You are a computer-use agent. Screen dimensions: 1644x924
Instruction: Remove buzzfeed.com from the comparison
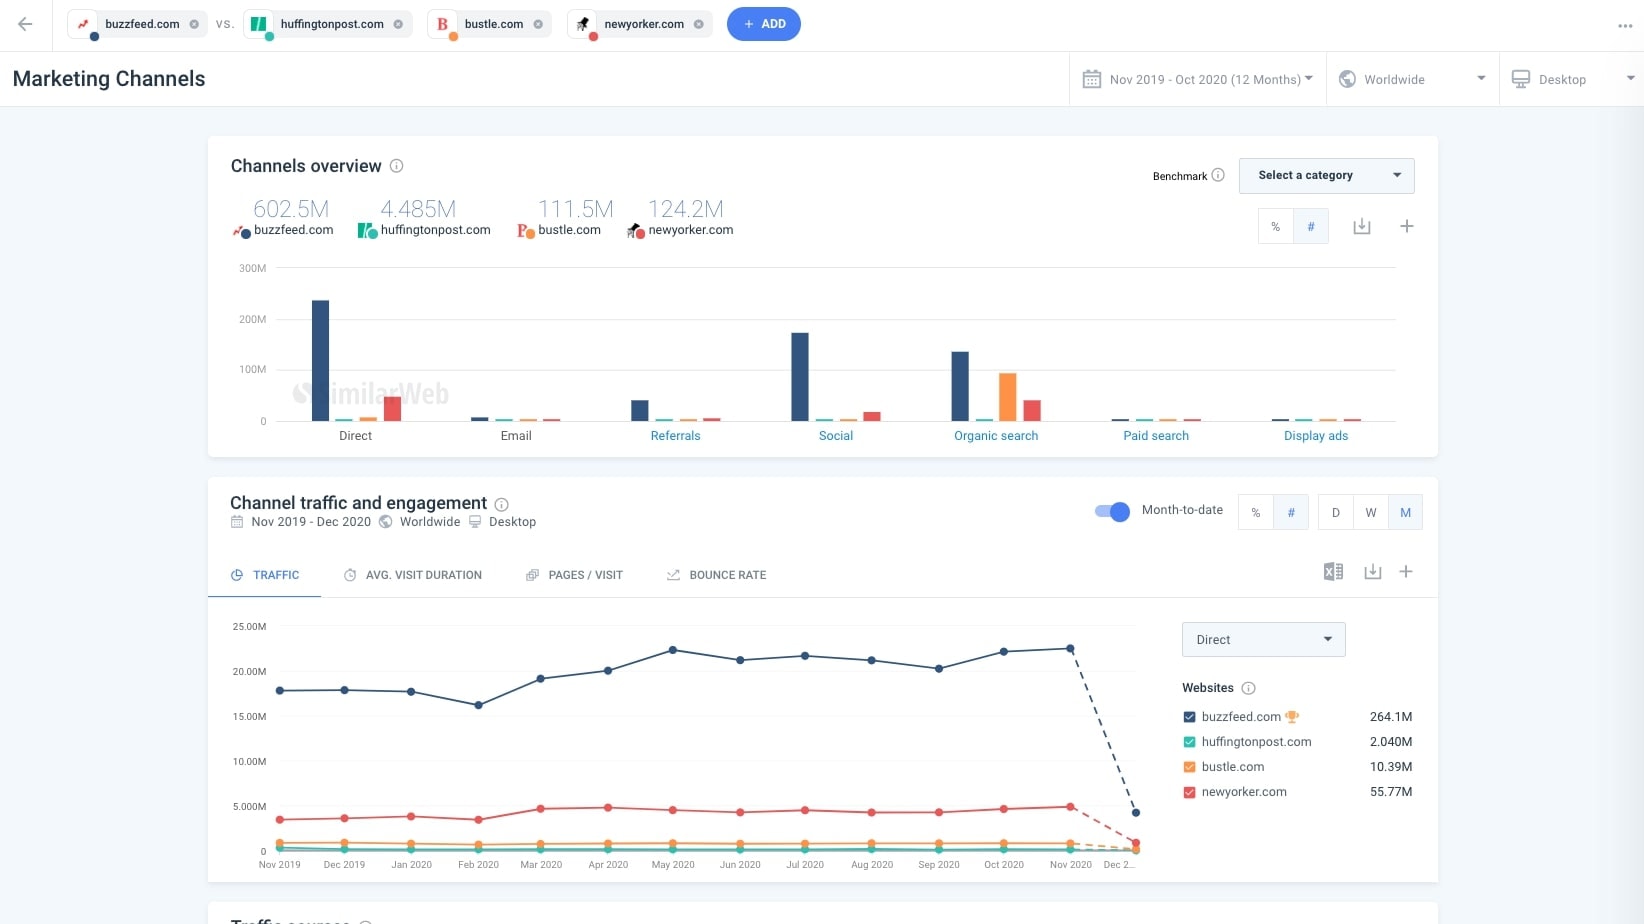[x=194, y=24]
